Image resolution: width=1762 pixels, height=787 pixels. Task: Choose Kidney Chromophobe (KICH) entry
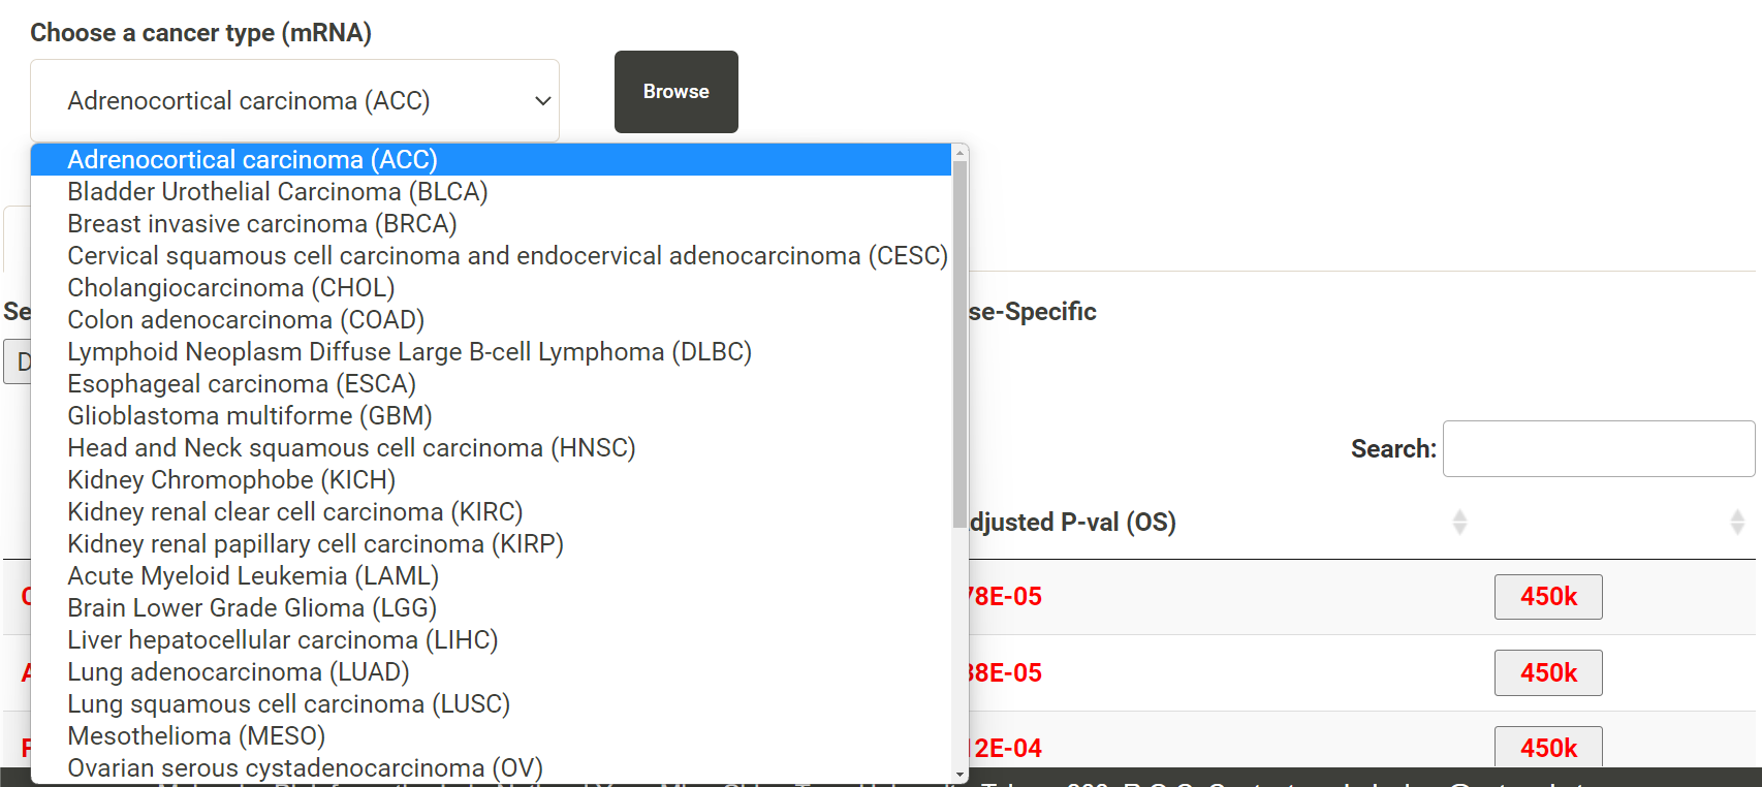tap(231, 480)
